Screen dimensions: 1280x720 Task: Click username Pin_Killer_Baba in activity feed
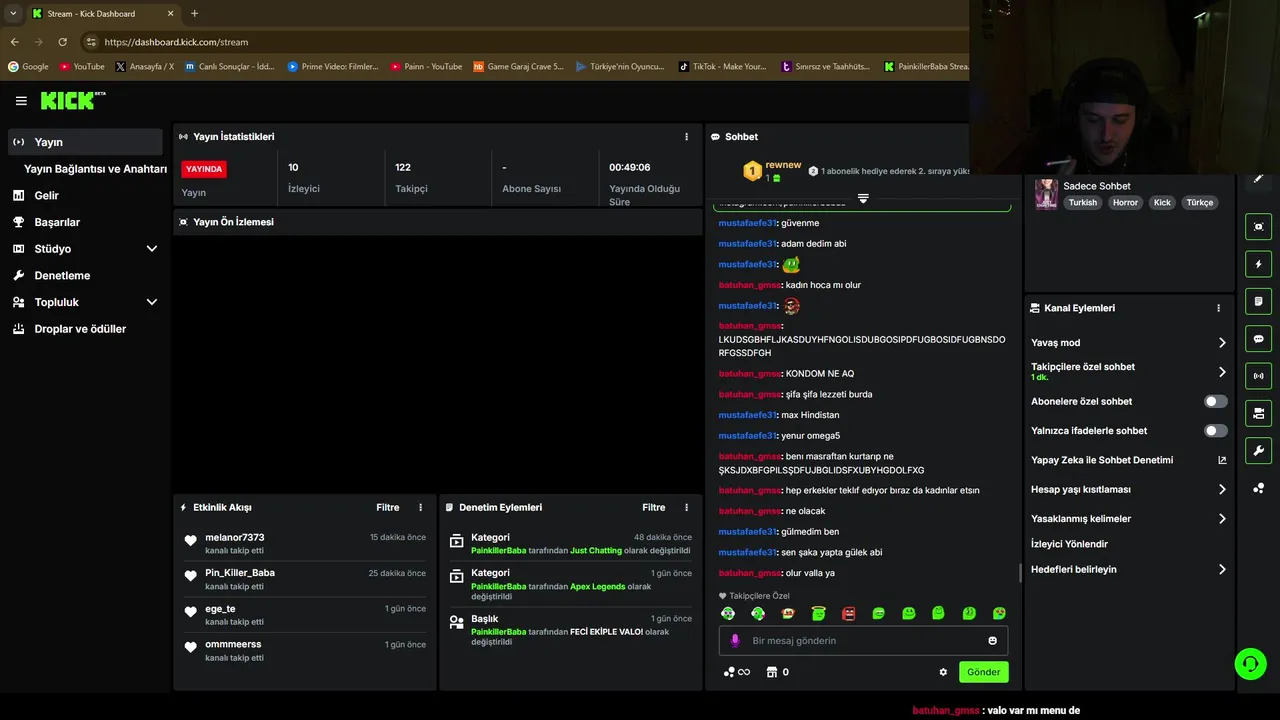pyautogui.click(x=240, y=573)
